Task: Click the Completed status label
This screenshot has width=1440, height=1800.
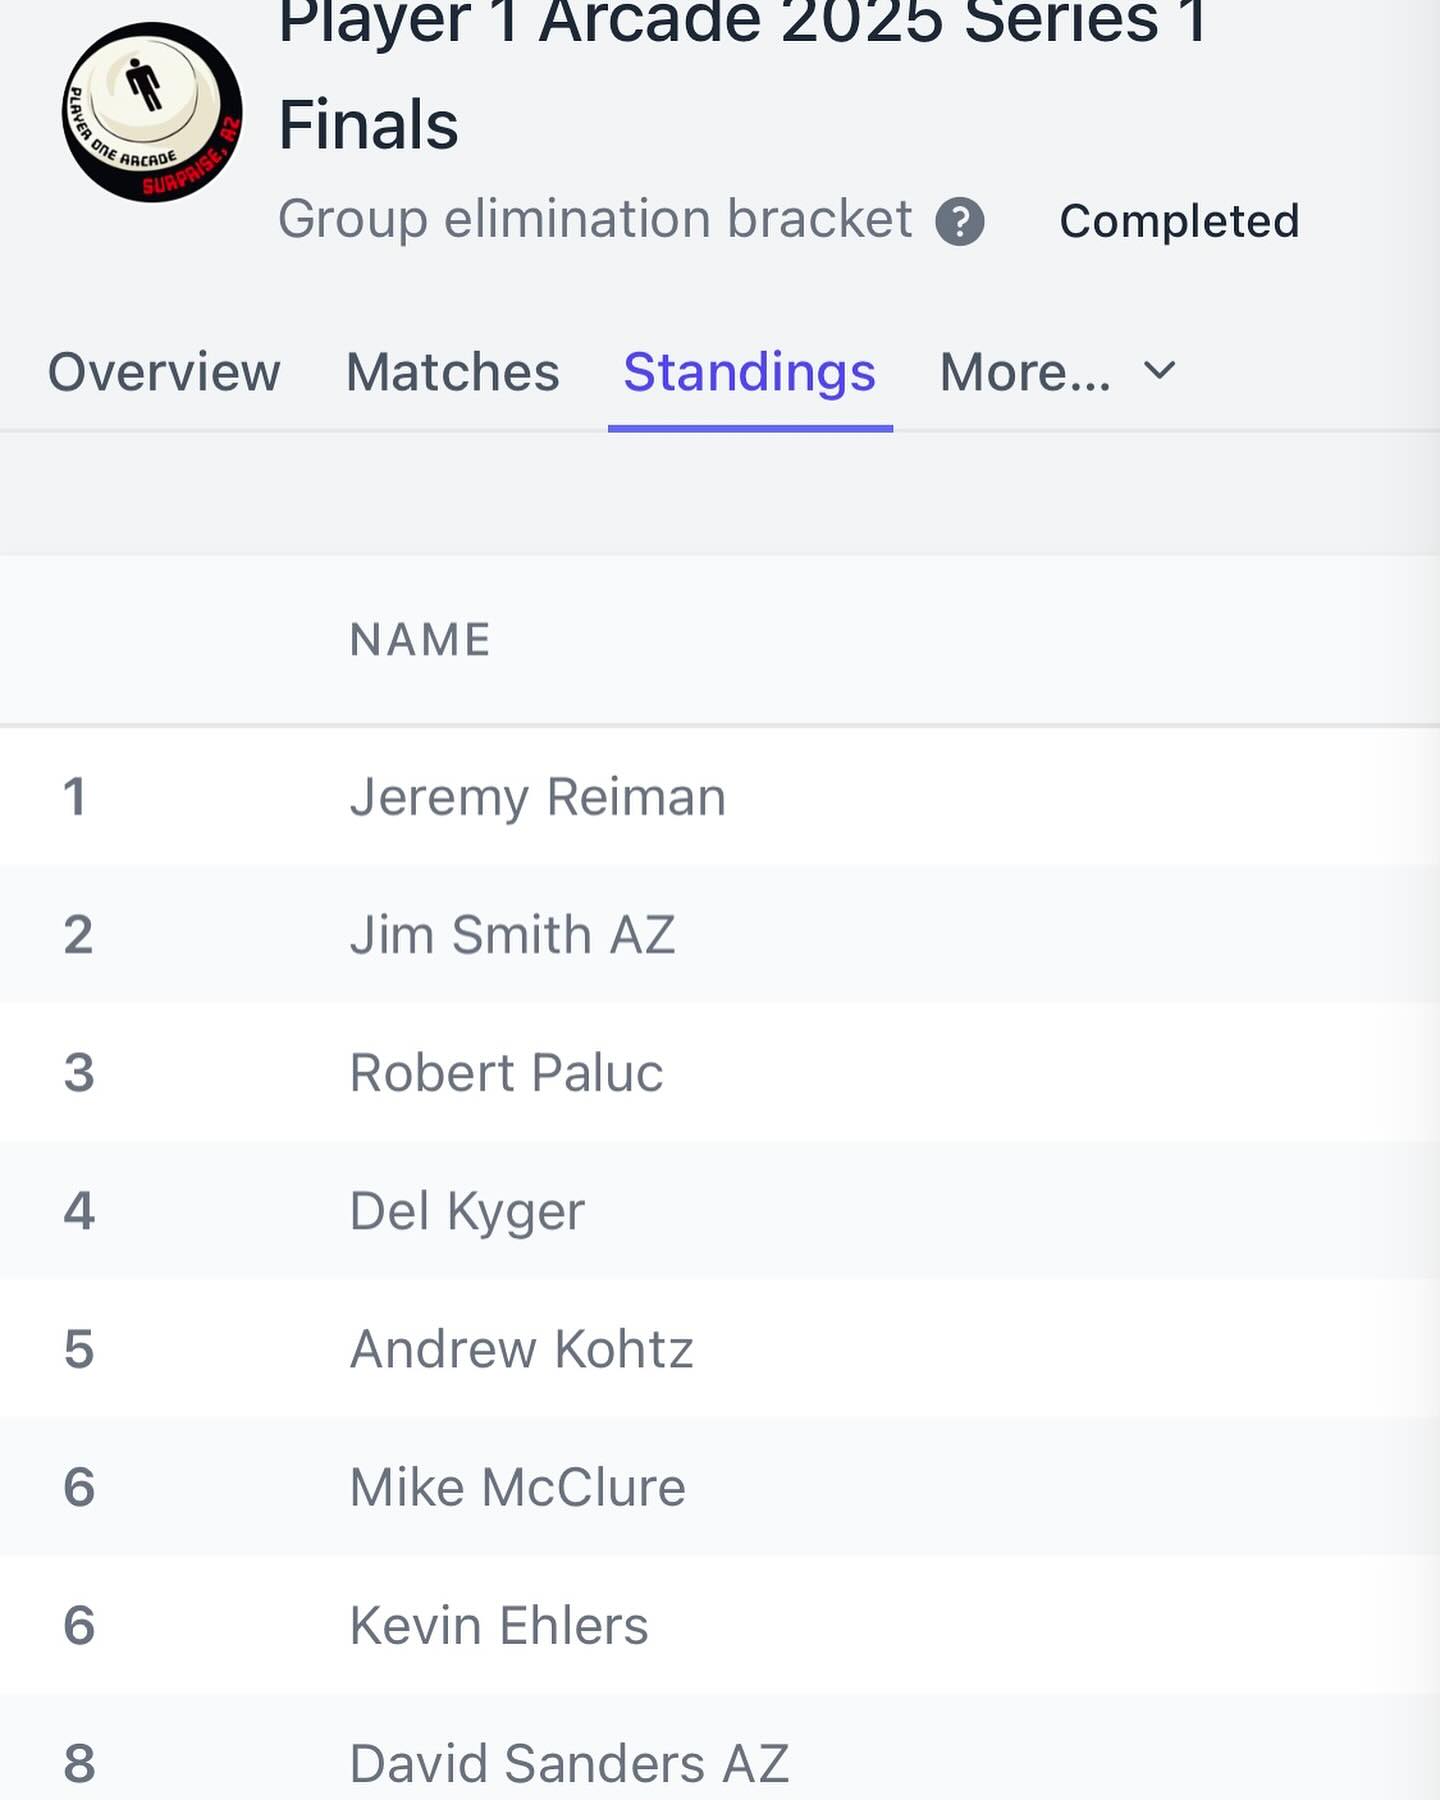Action: click(x=1179, y=221)
